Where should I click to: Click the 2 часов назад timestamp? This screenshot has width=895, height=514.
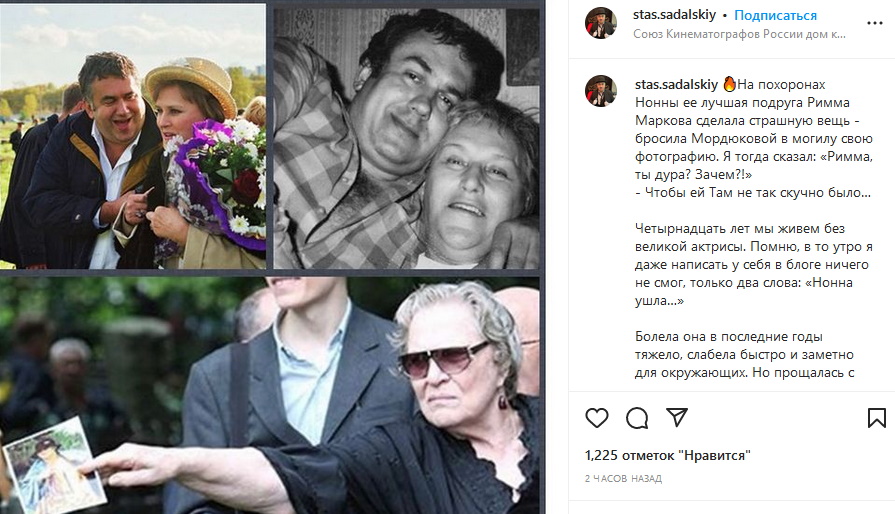623,479
